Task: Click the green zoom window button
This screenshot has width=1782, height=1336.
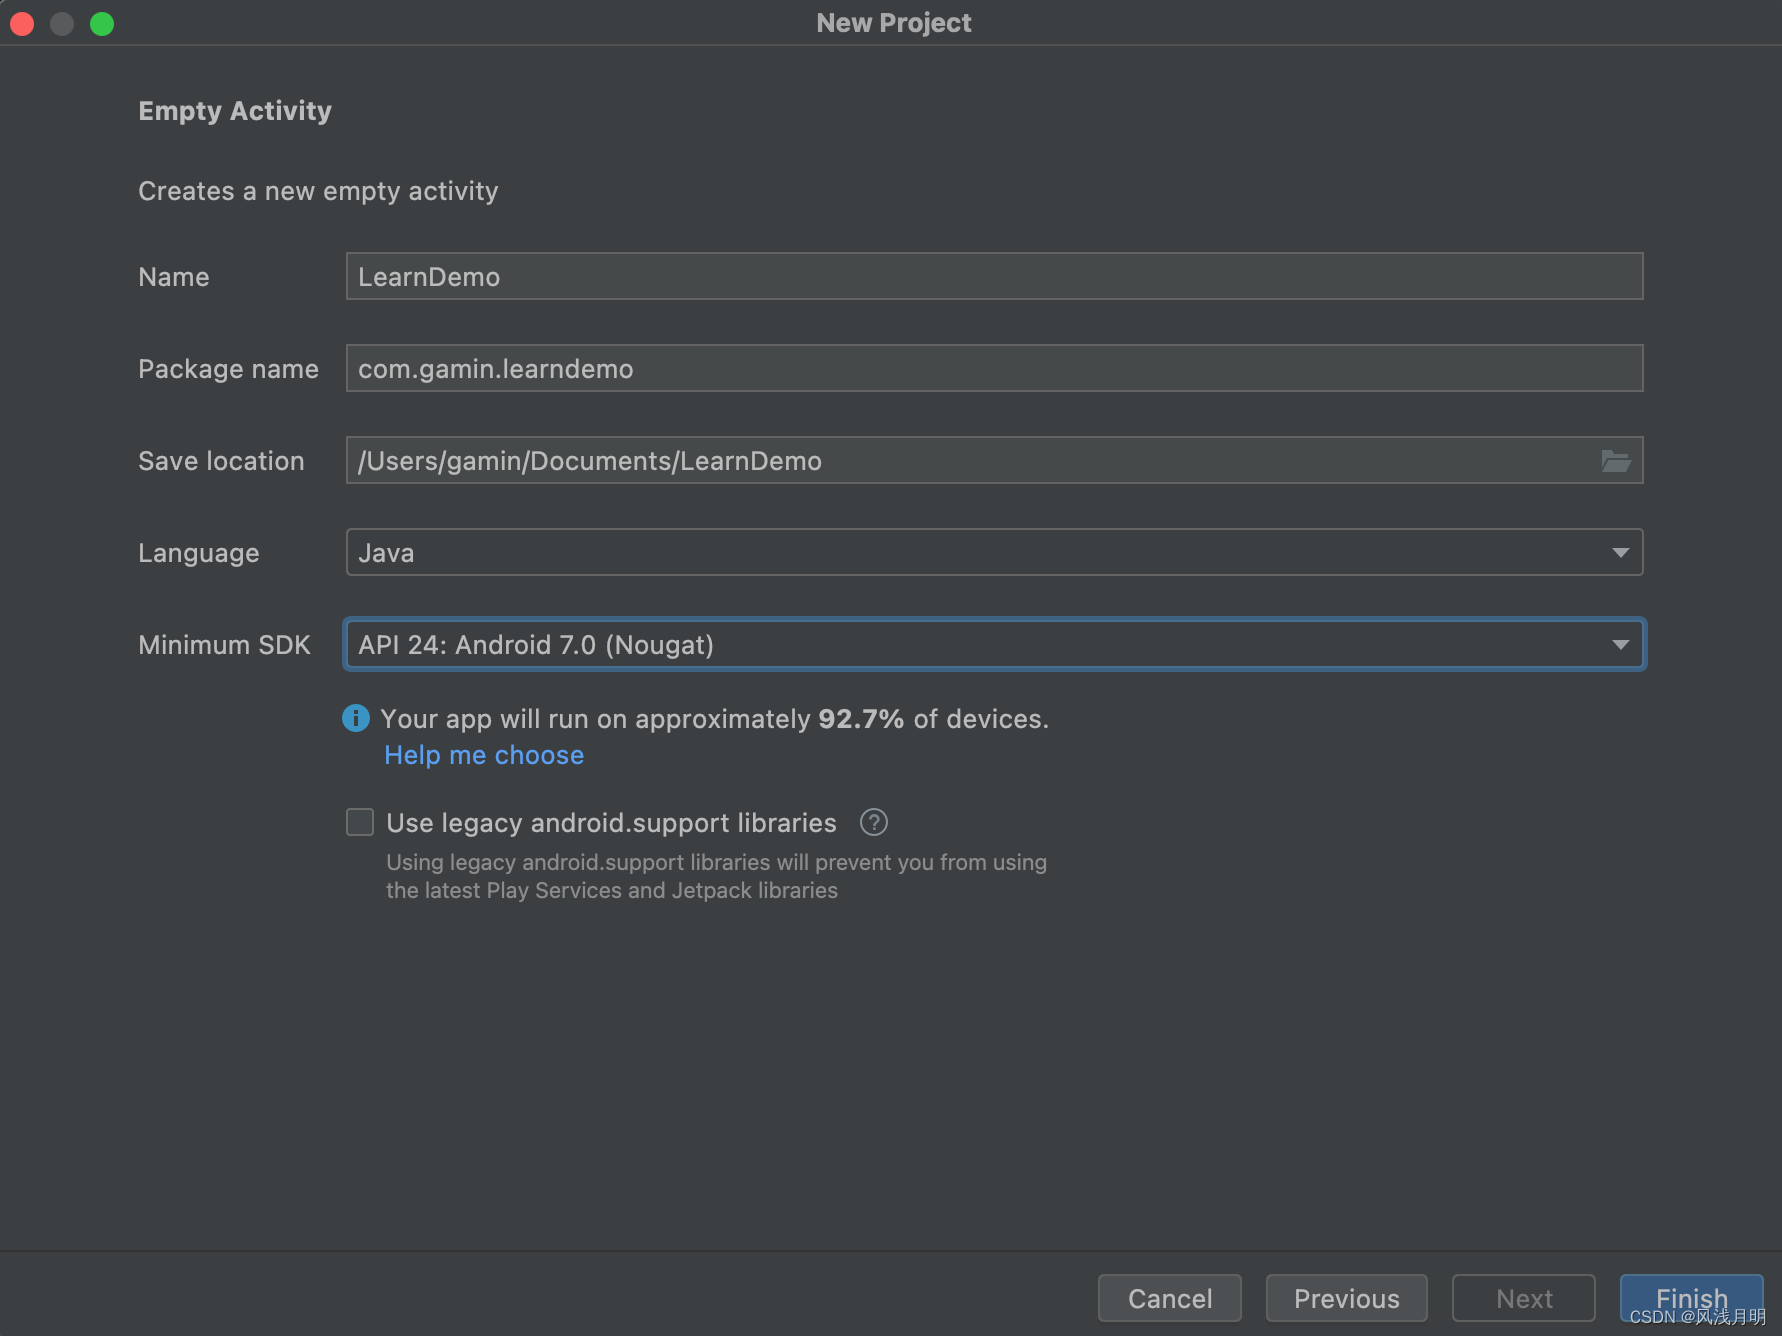Action: tap(102, 23)
